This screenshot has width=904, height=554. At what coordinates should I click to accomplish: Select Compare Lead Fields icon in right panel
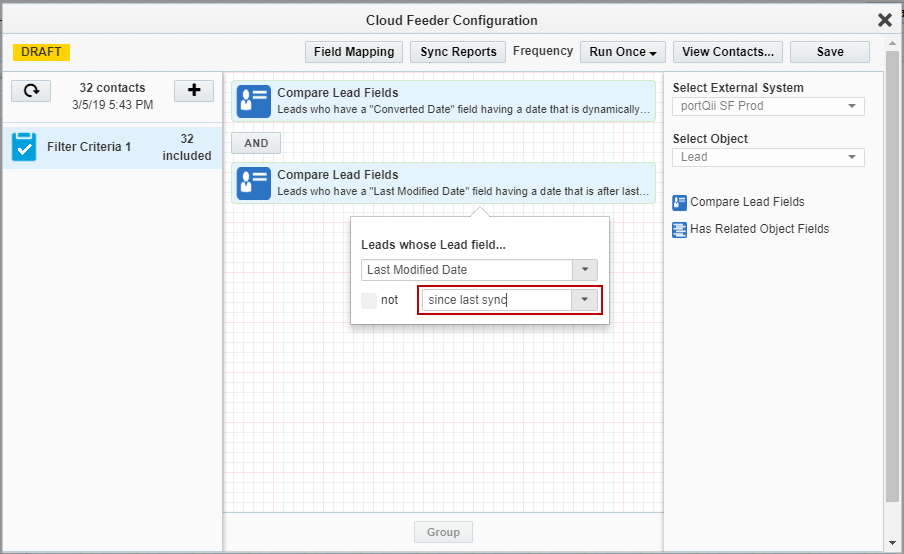click(x=680, y=202)
